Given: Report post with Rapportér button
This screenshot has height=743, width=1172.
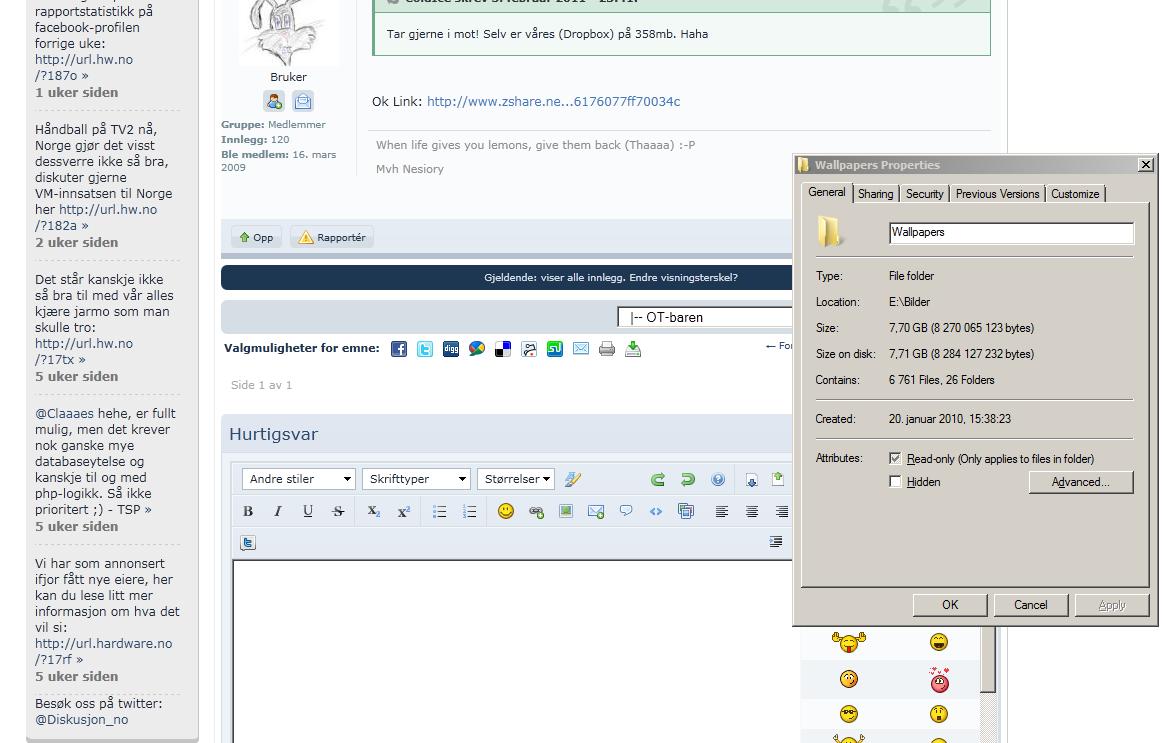Looking at the screenshot, I should (x=332, y=238).
